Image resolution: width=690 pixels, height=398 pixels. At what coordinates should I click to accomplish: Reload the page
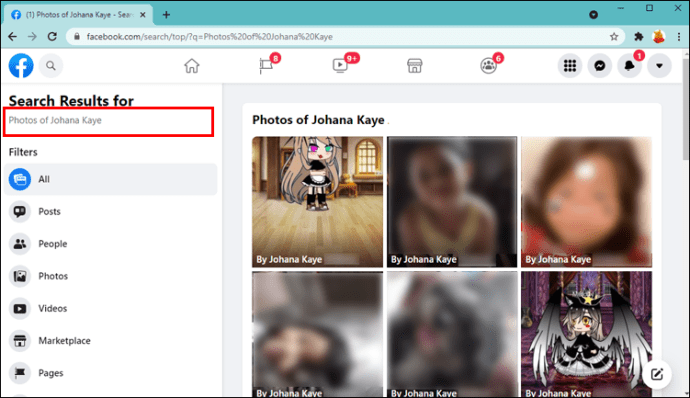click(x=52, y=37)
